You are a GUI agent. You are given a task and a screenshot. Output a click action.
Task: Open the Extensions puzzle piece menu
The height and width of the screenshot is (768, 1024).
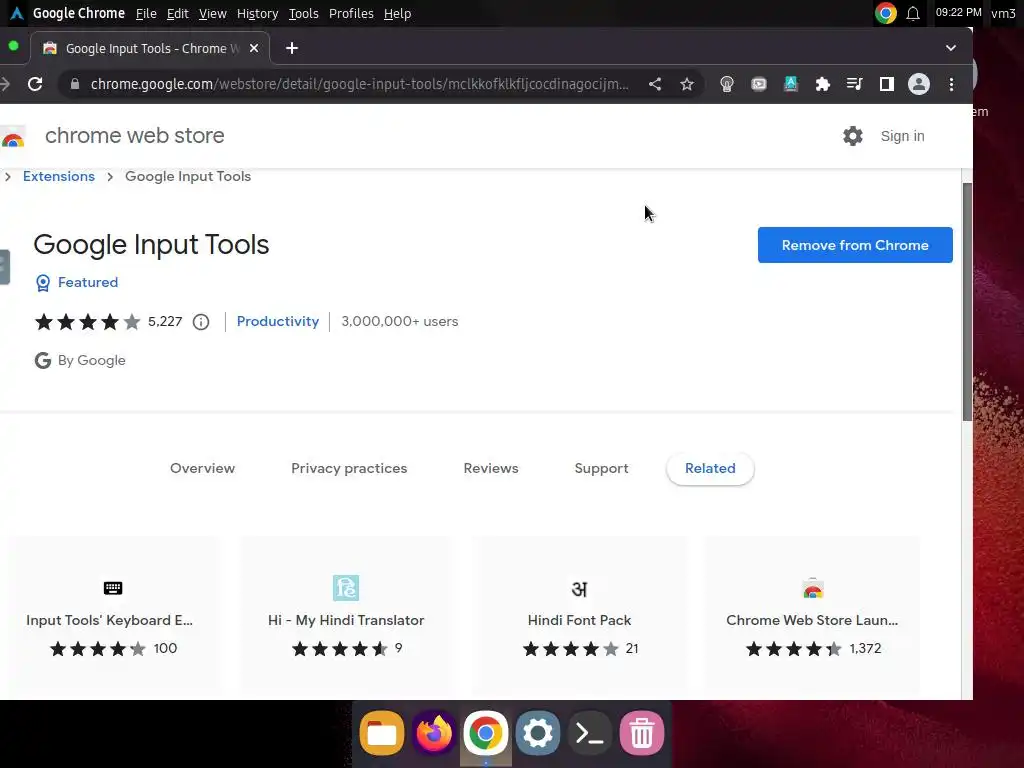coord(822,84)
